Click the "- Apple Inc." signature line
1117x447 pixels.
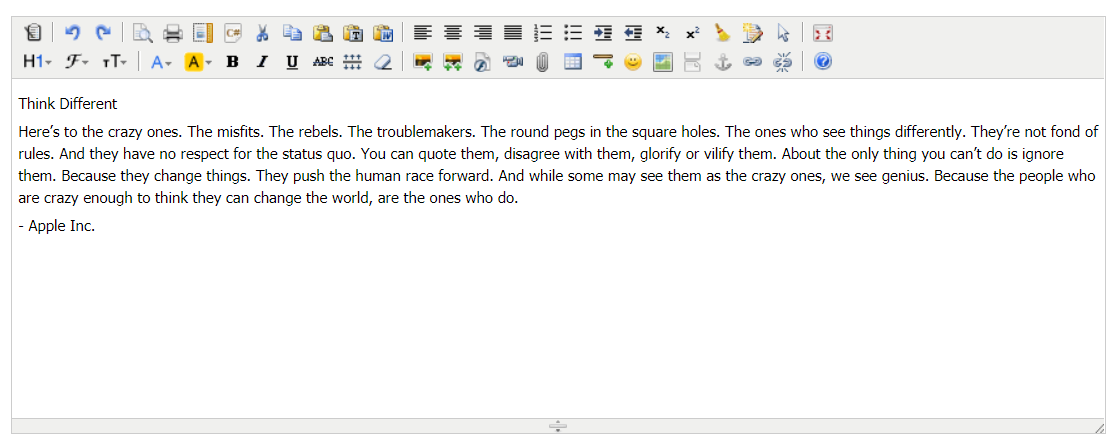coord(57,227)
